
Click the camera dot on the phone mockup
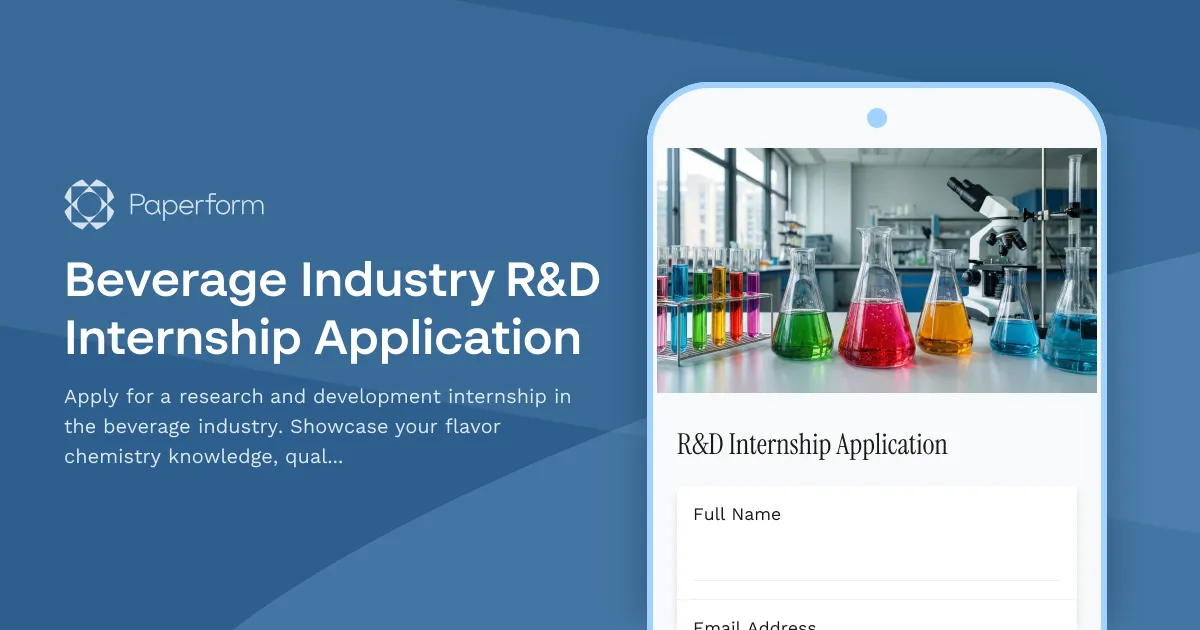876,117
